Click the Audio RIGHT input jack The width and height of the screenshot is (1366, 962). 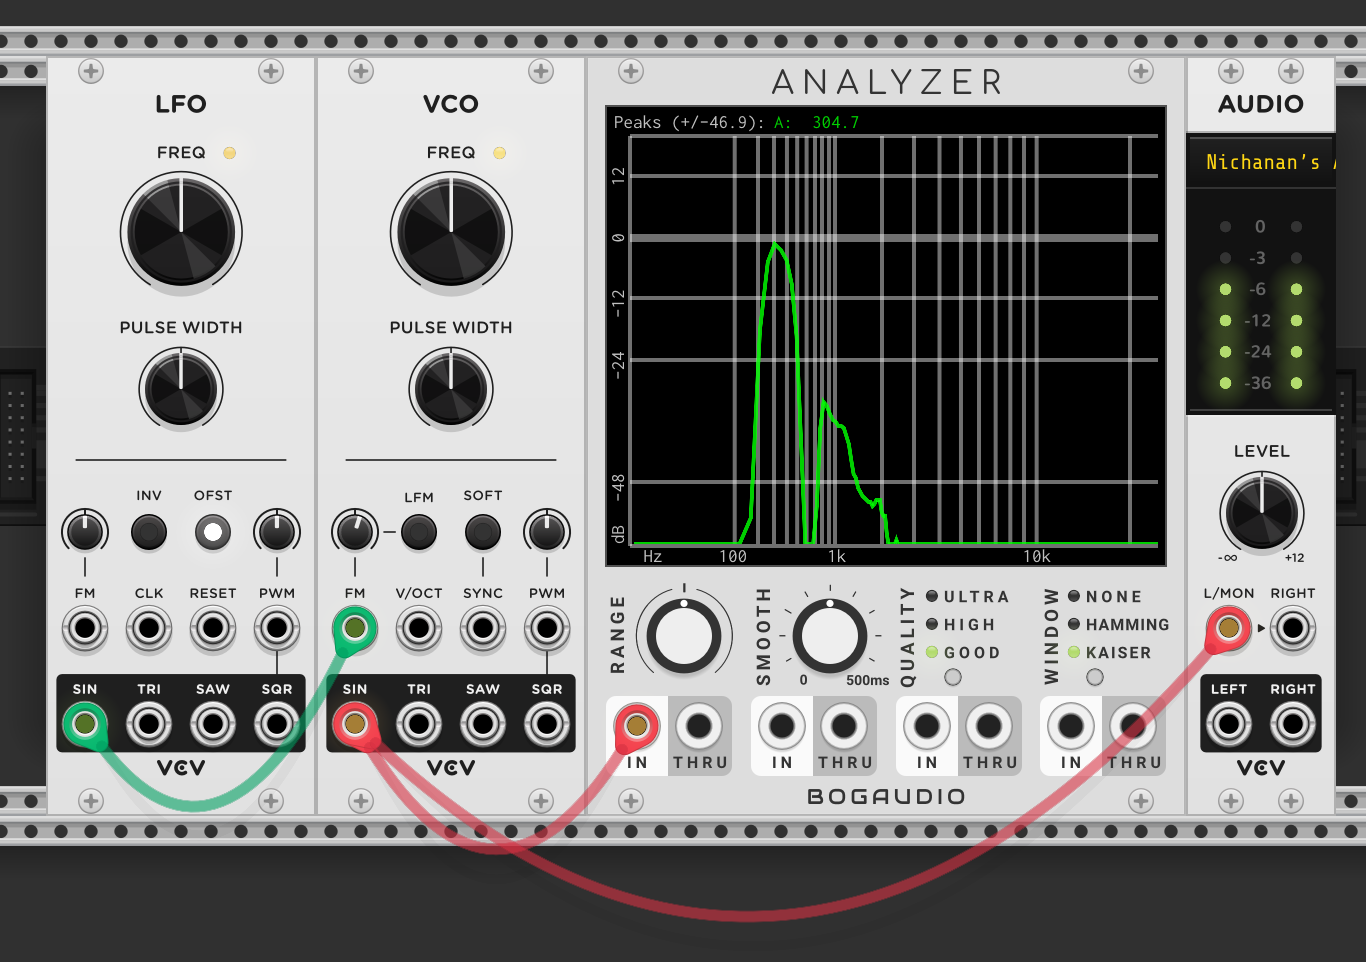pyautogui.click(x=1293, y=629)
